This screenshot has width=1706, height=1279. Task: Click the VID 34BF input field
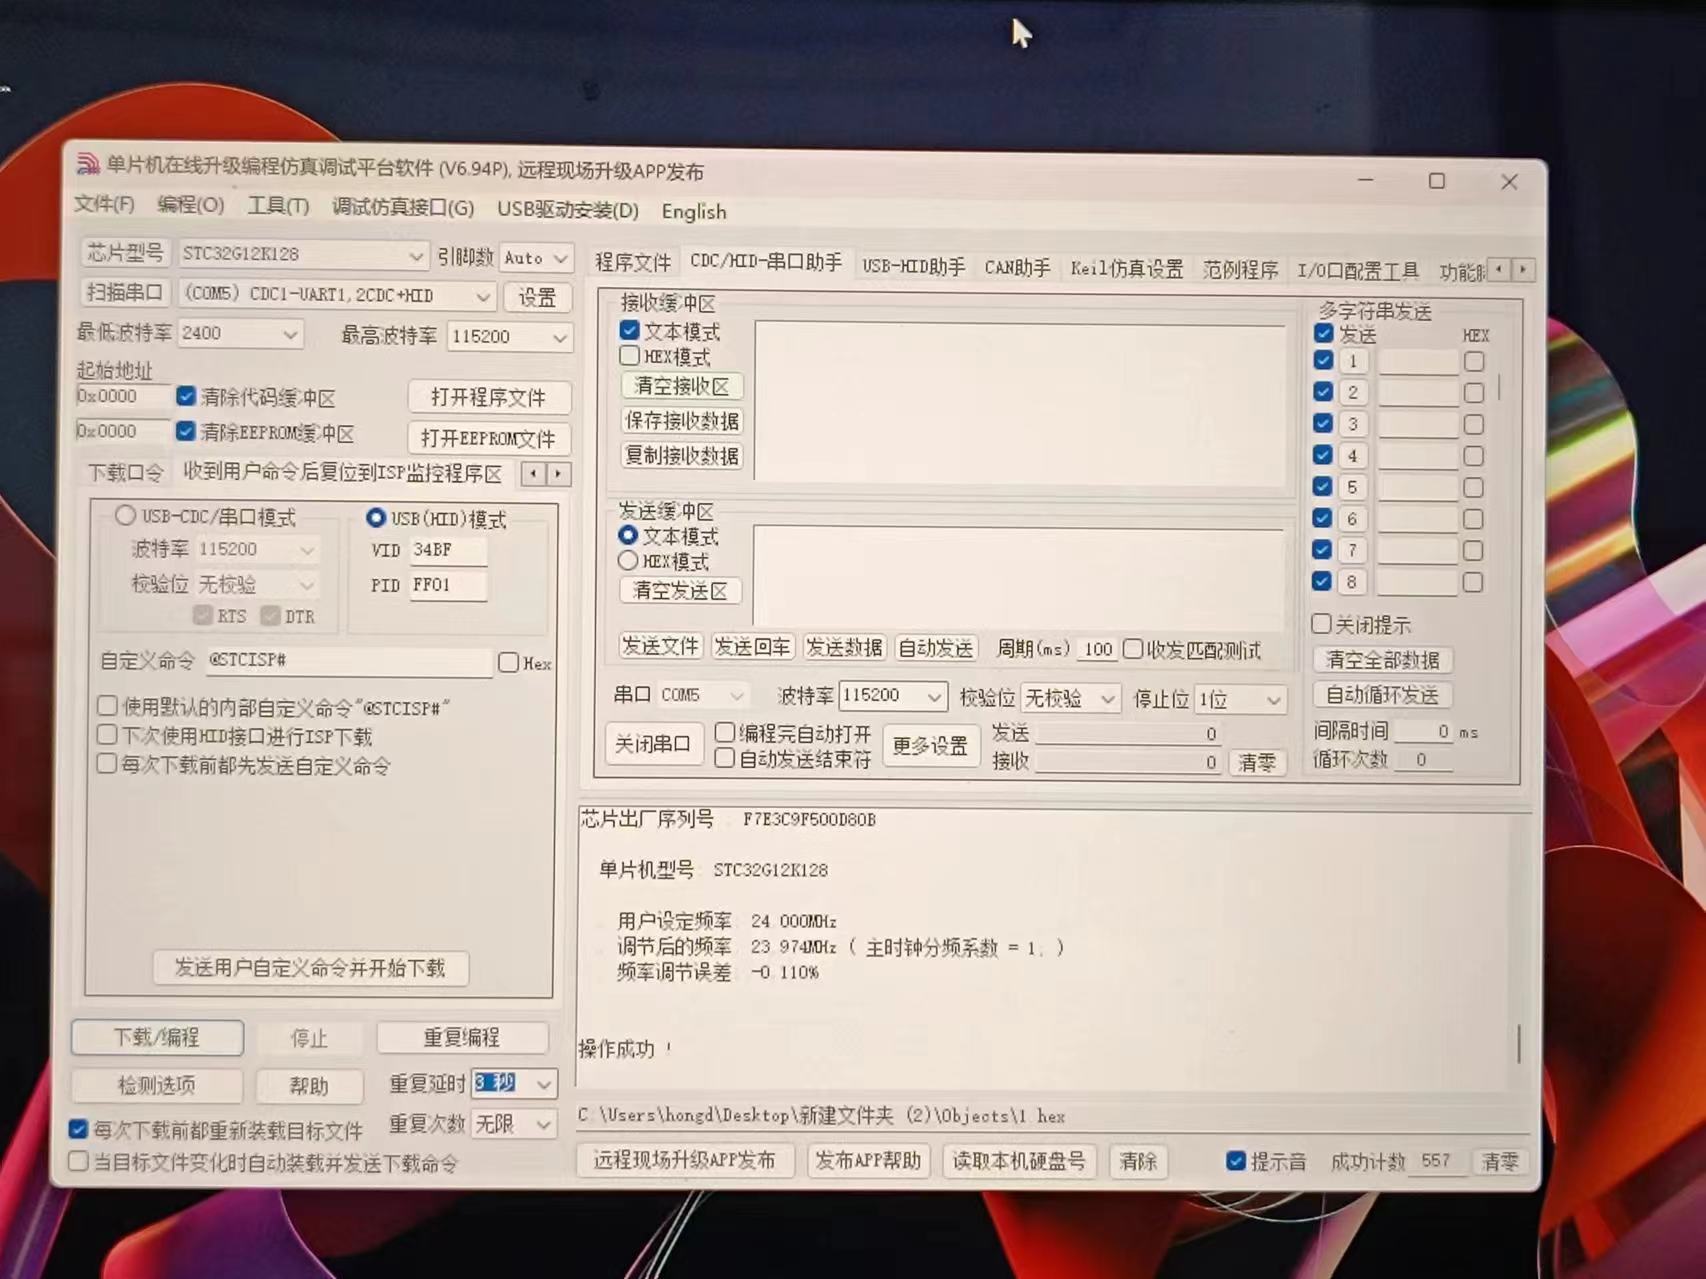tap(447, 550)
